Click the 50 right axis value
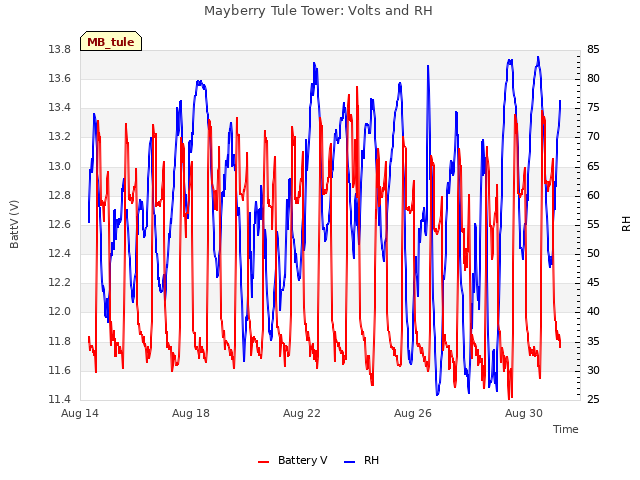The image size is (640, 480). point(593,253)
